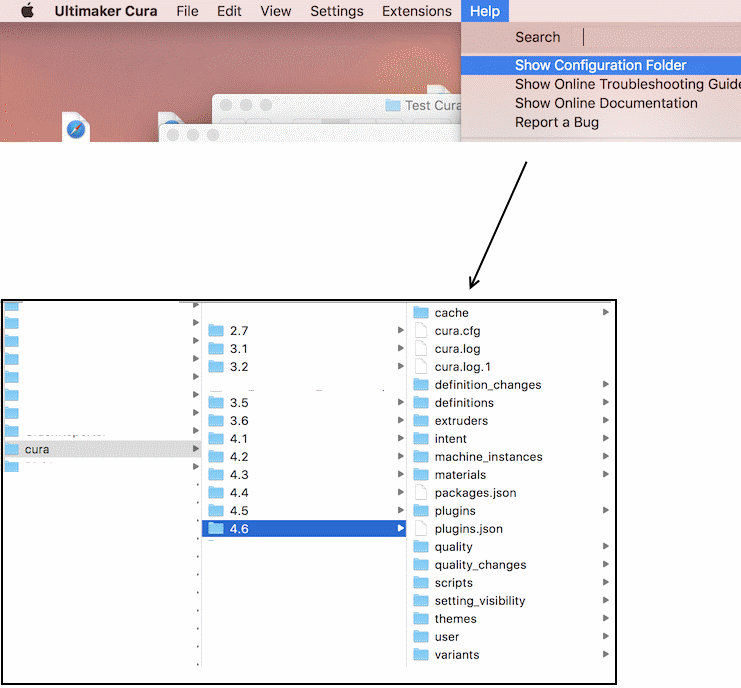
Task: Open the View menu
Action: [x=276, y=11]
